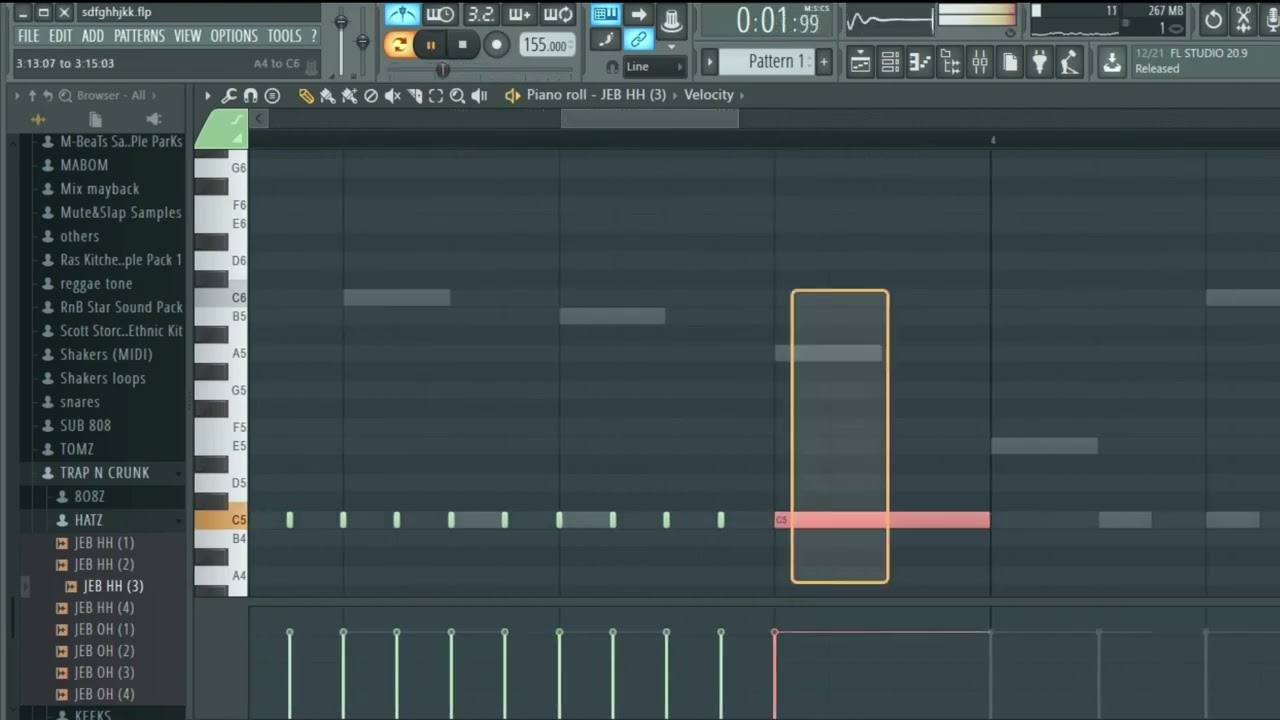The image size is (1280, 720).
Task: Open the OPTIONS menu
Action: (234, 36)
